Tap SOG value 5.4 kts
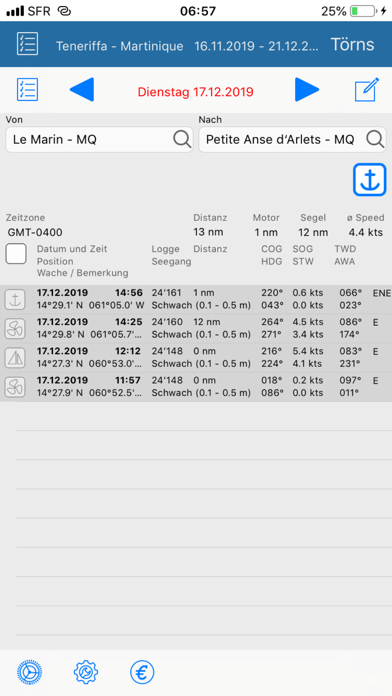Image resolution: width=392 pixels, height=696 pixels. pos(308,352)
